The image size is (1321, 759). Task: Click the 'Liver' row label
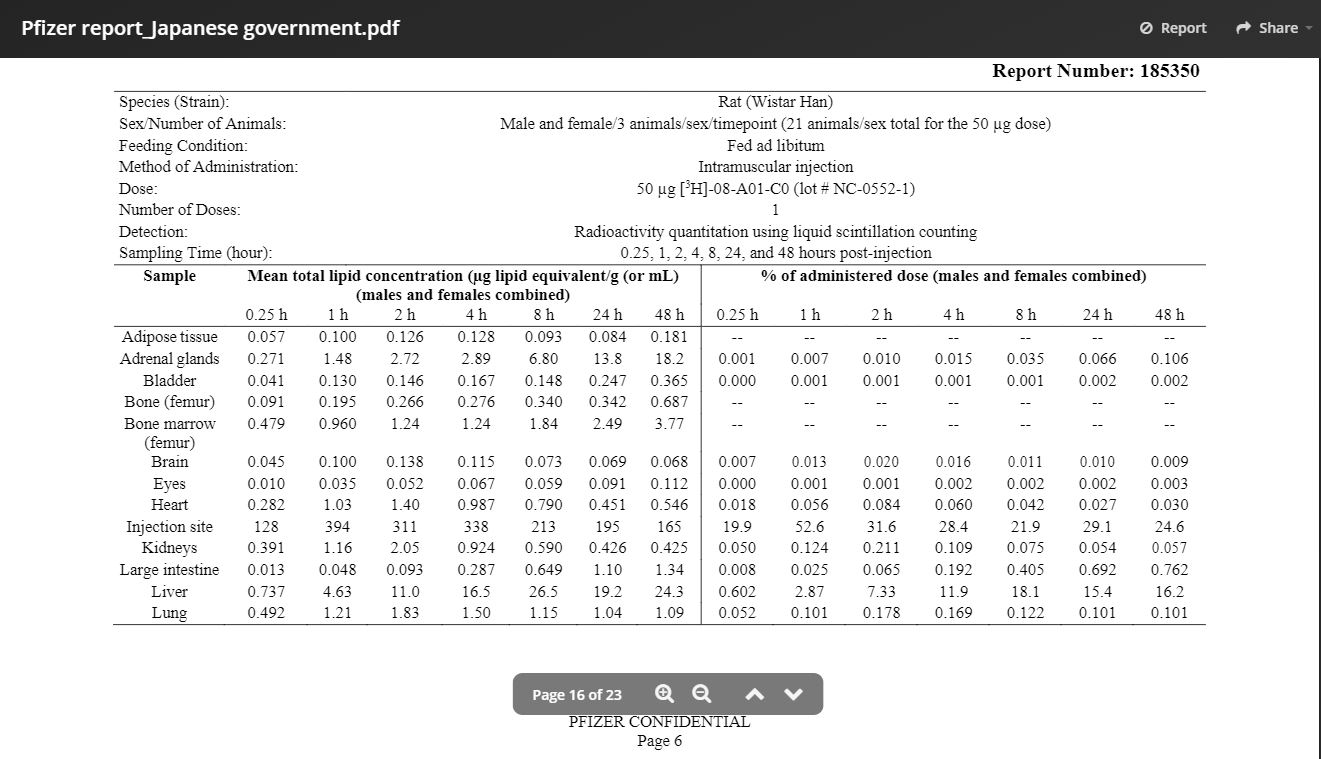click(x=169, y=591)
